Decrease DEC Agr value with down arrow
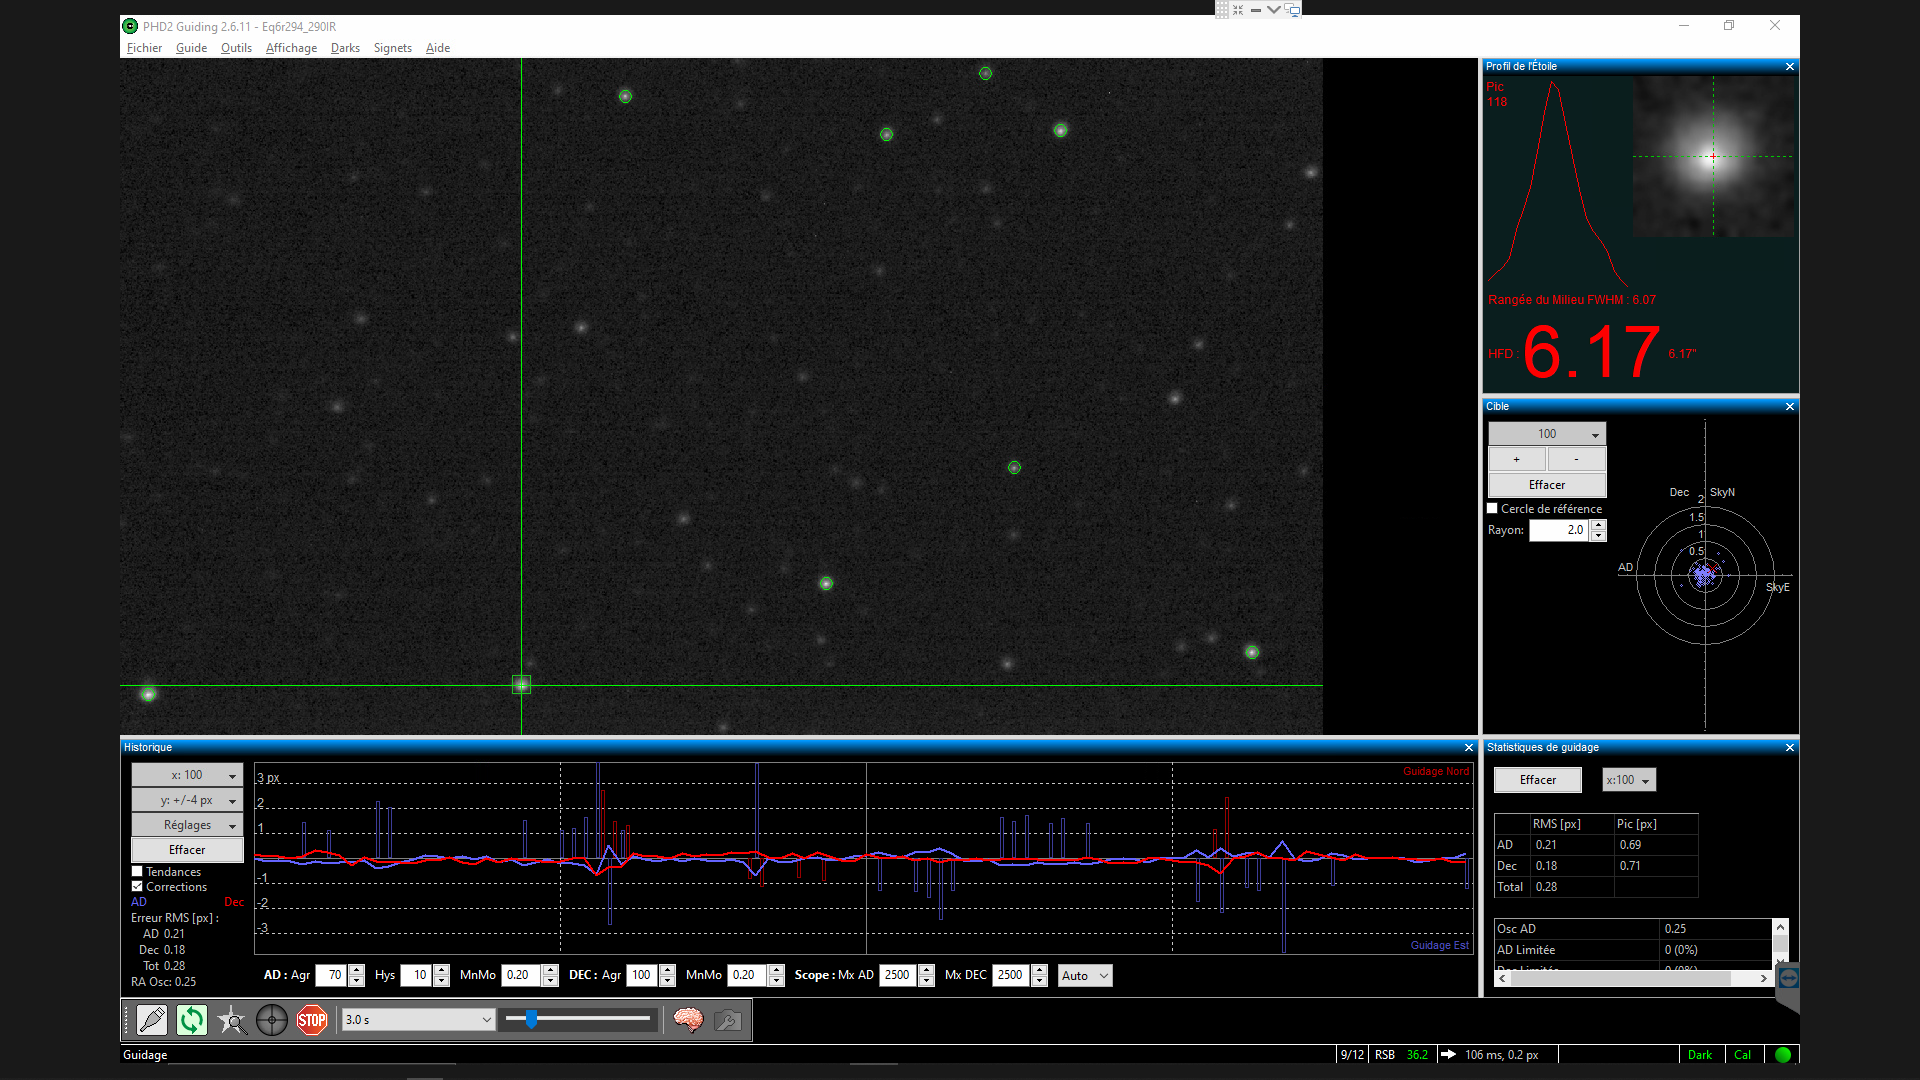 pyautogui.click(x=668, y=981)
